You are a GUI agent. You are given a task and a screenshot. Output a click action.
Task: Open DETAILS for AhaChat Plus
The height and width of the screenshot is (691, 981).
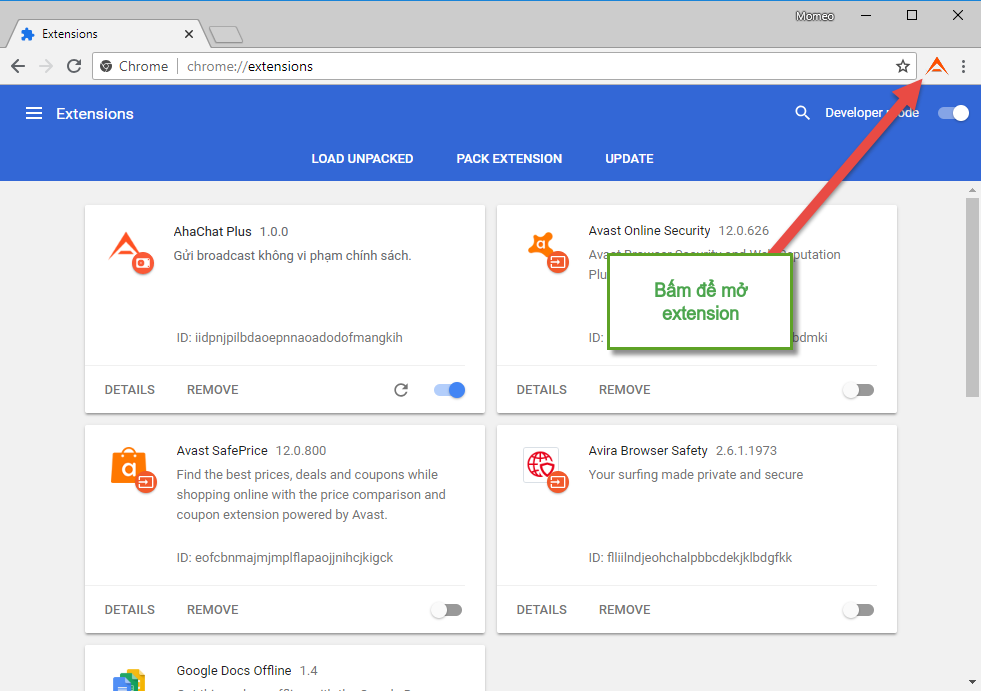click(130, 389)
